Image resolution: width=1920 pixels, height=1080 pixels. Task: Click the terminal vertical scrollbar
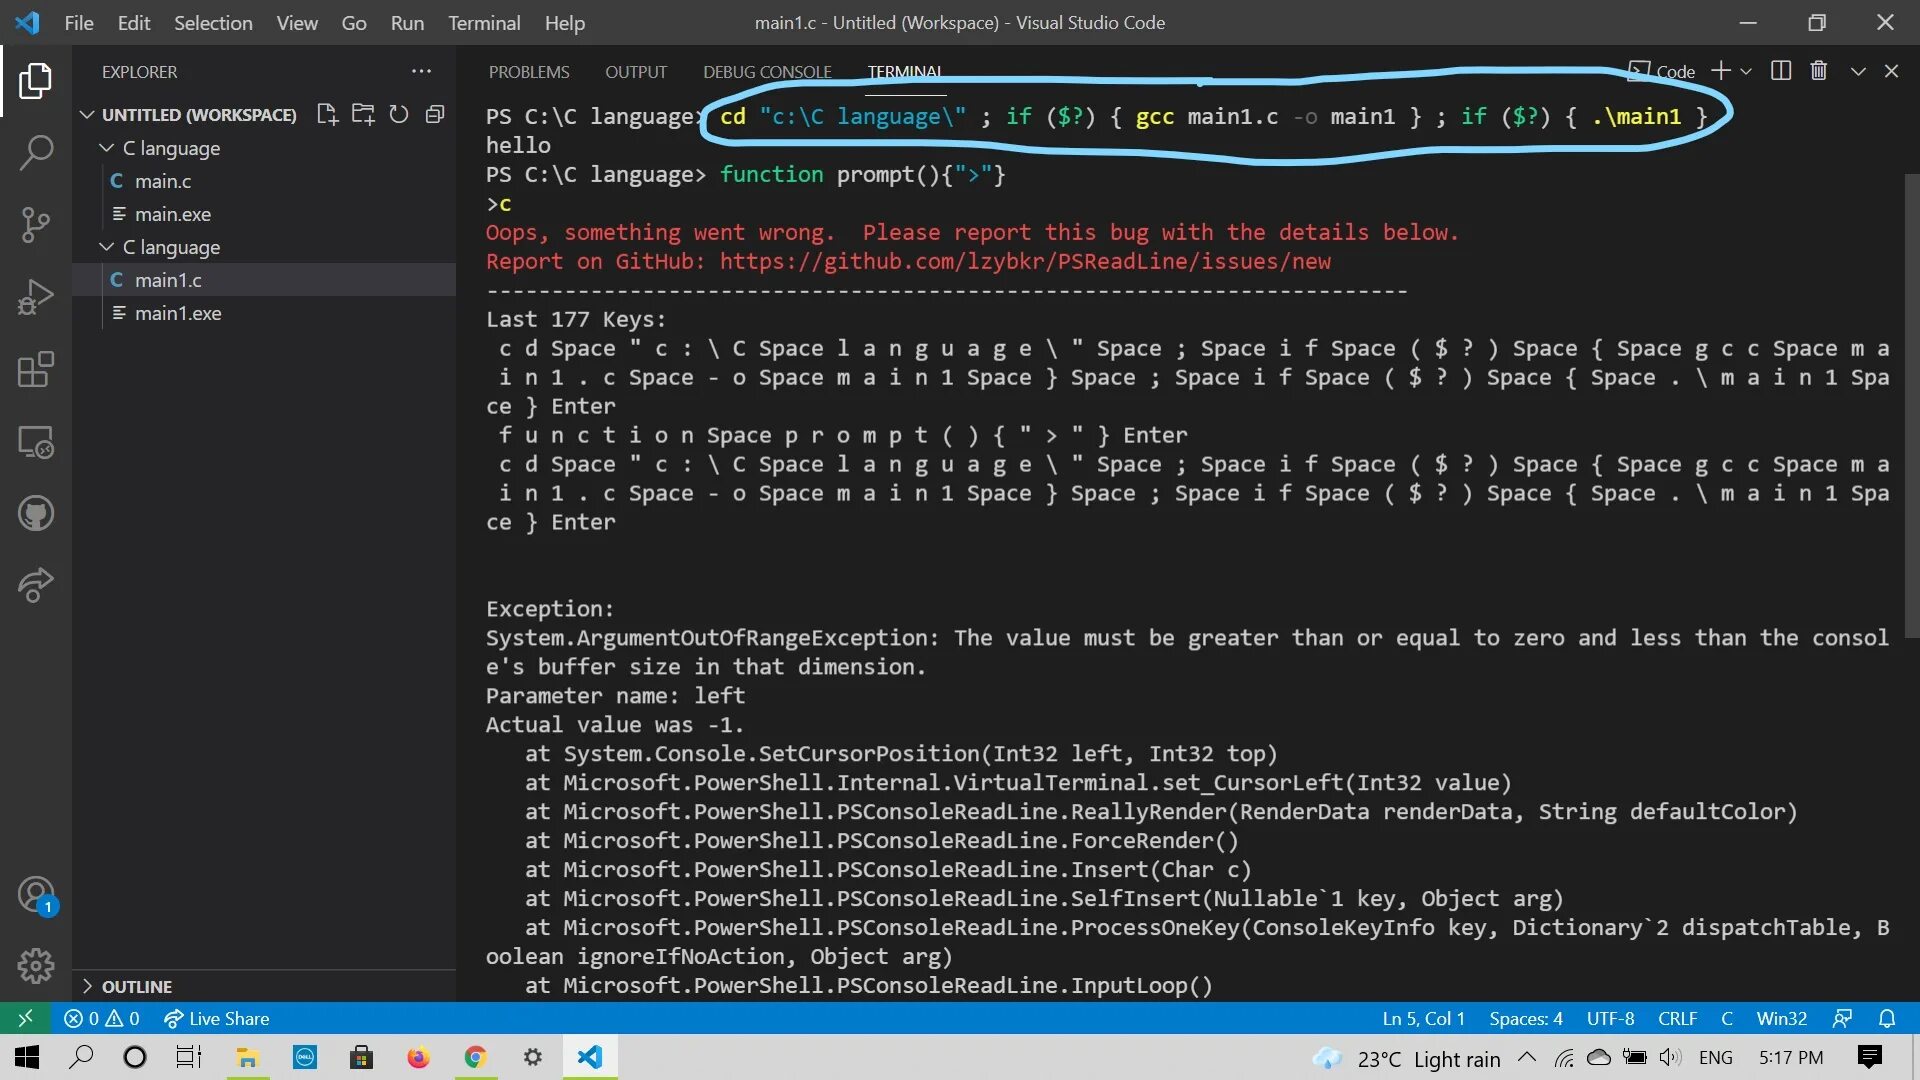coord(1912,405)
